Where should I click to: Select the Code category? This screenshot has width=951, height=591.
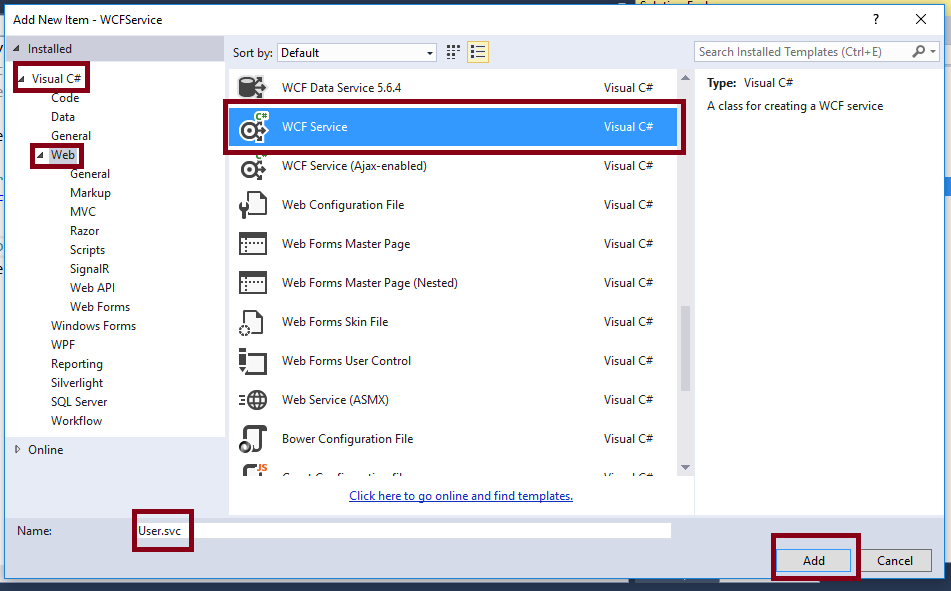pos(65,98)
